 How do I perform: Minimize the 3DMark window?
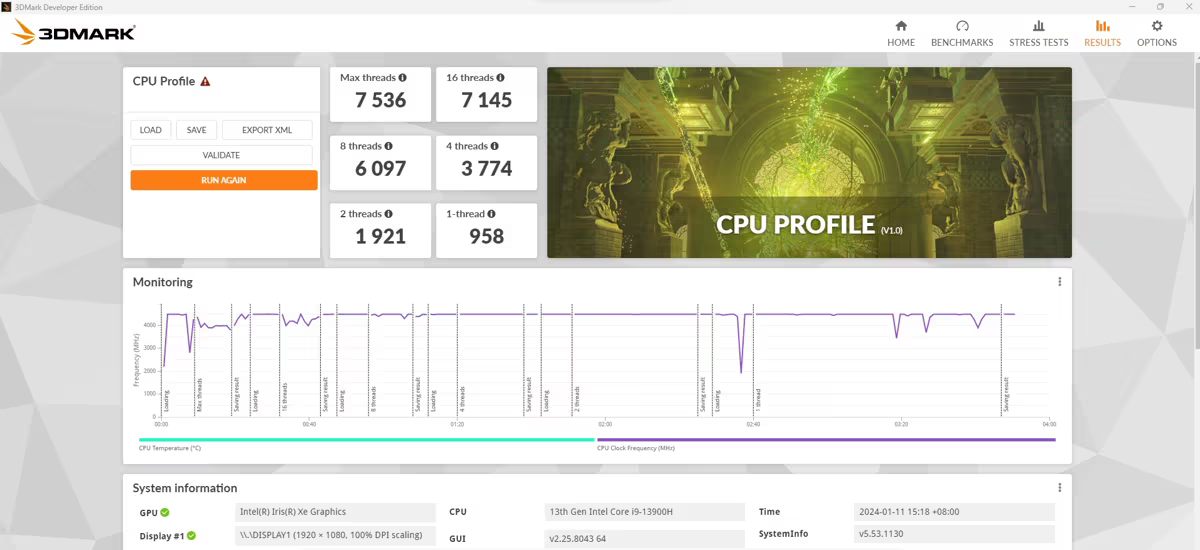point(1133,7)
